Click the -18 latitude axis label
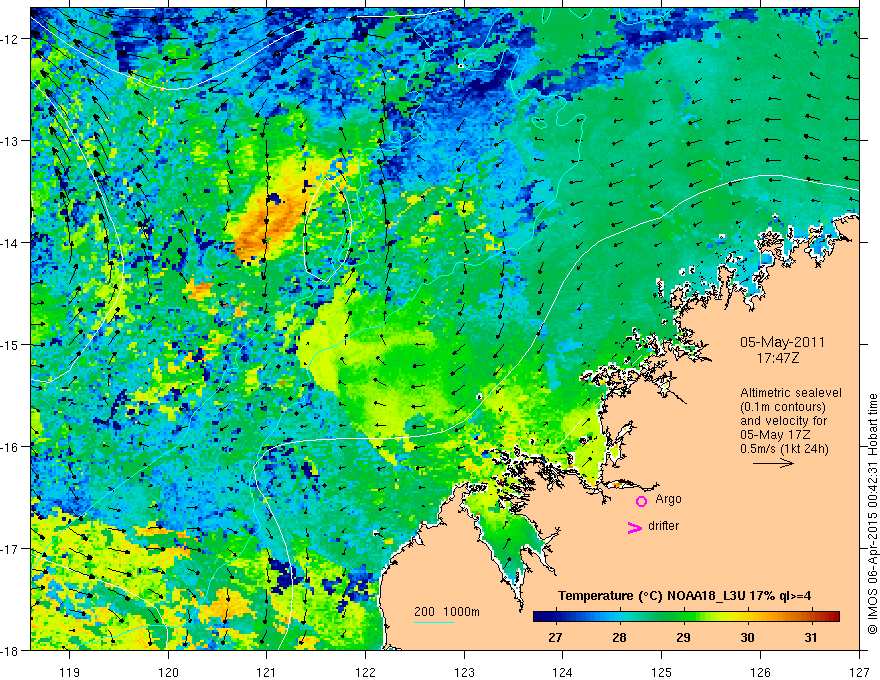The width and height of the screenshot is (880, 680). pos(10,651)
